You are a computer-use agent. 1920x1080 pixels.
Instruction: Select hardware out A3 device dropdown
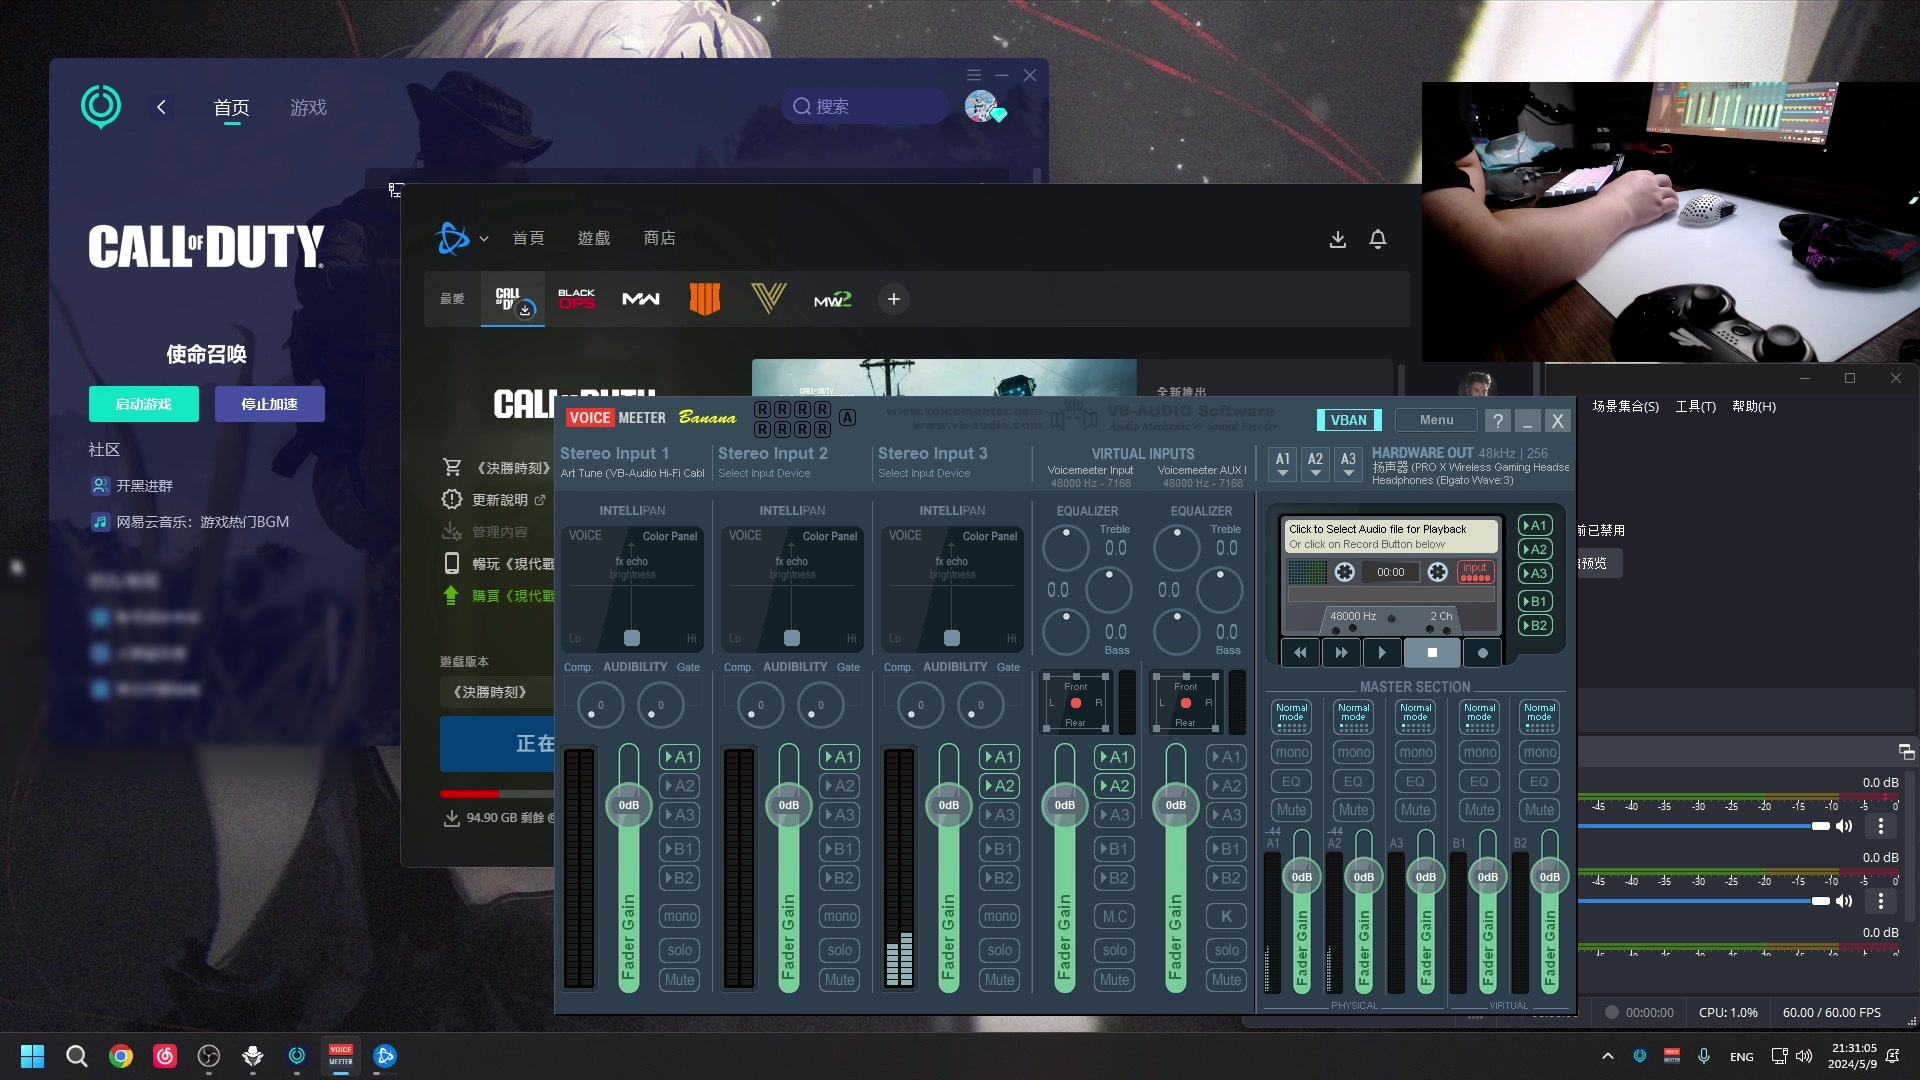[1348, 464]
